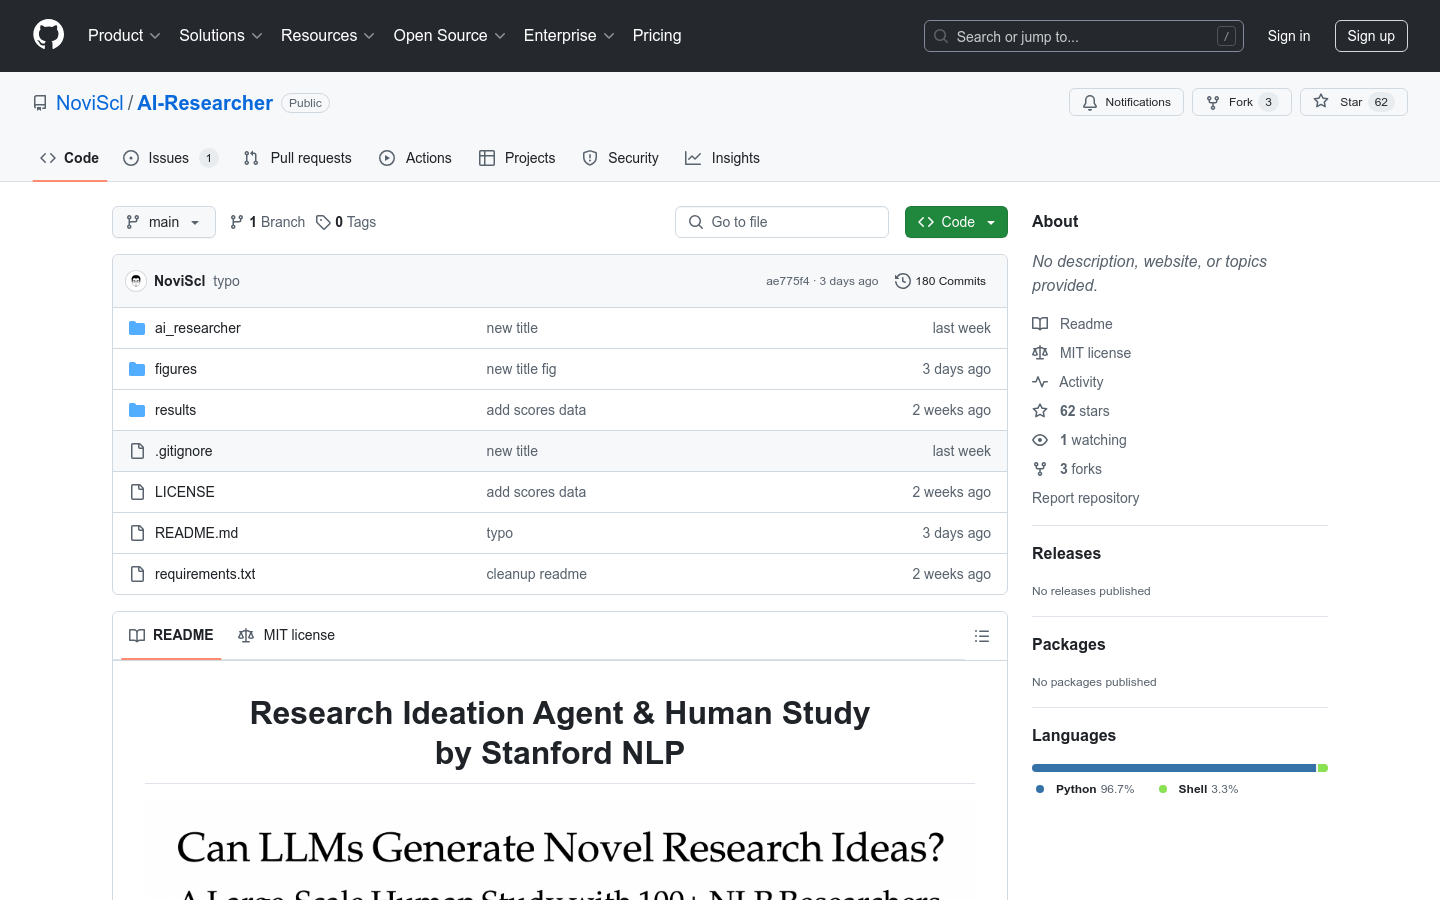The width and height of the screenshot is (1440, 900).
Task: Open the GitHub home logo
Action: pyautogui.click(x=48, y=35)
